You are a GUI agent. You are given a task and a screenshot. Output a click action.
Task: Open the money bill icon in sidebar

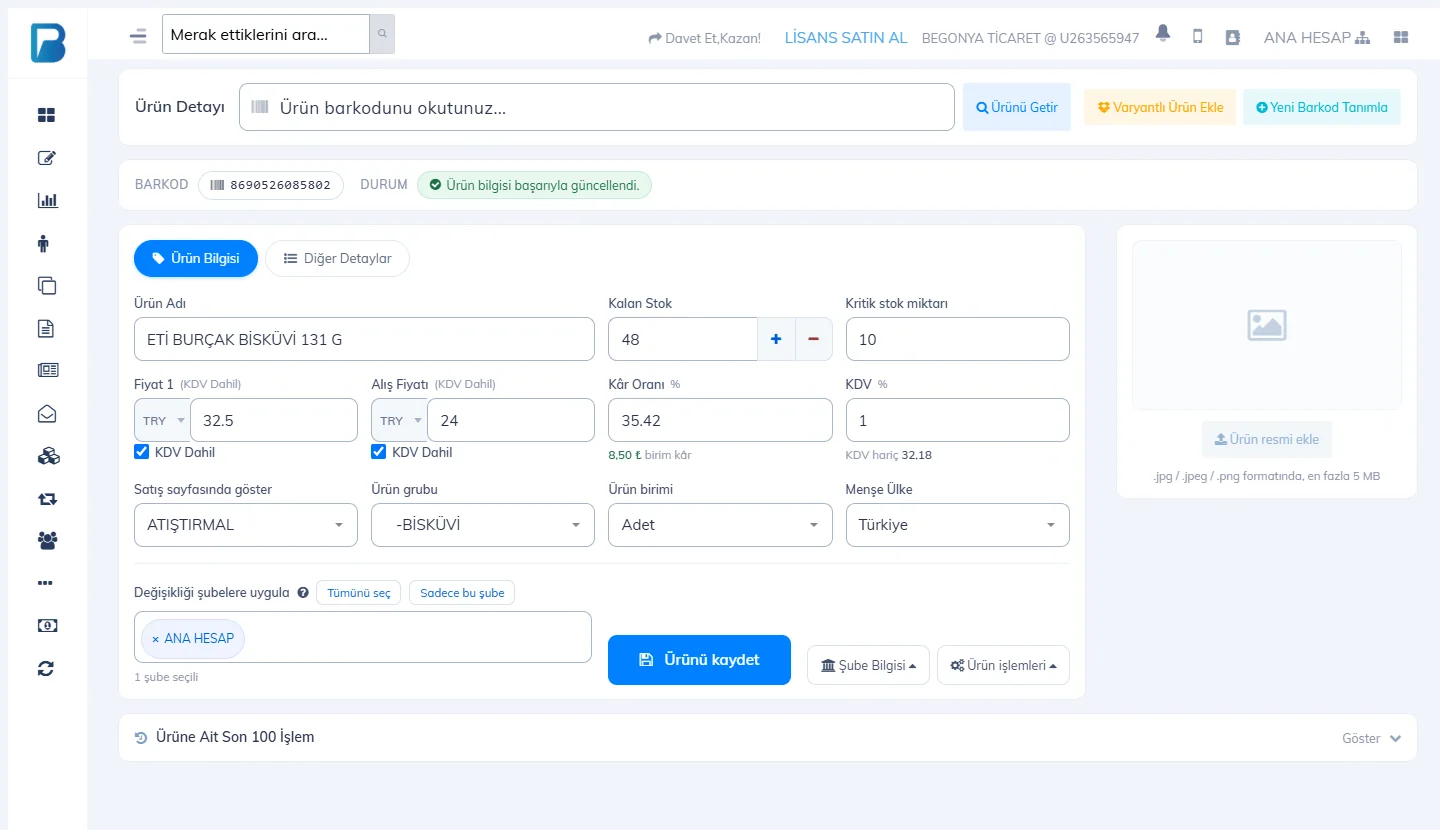click(x=47, y=626)
